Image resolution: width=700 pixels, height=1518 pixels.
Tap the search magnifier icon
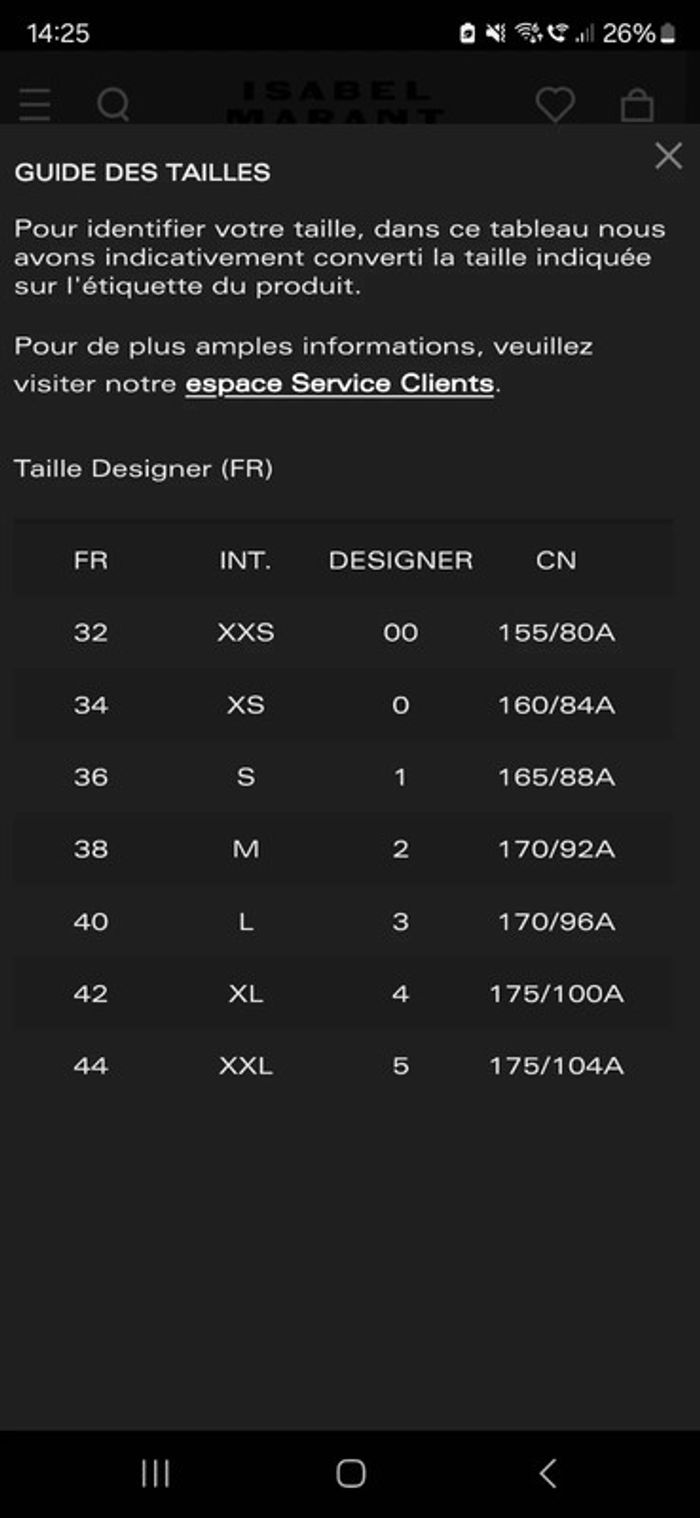pos(113,104)
